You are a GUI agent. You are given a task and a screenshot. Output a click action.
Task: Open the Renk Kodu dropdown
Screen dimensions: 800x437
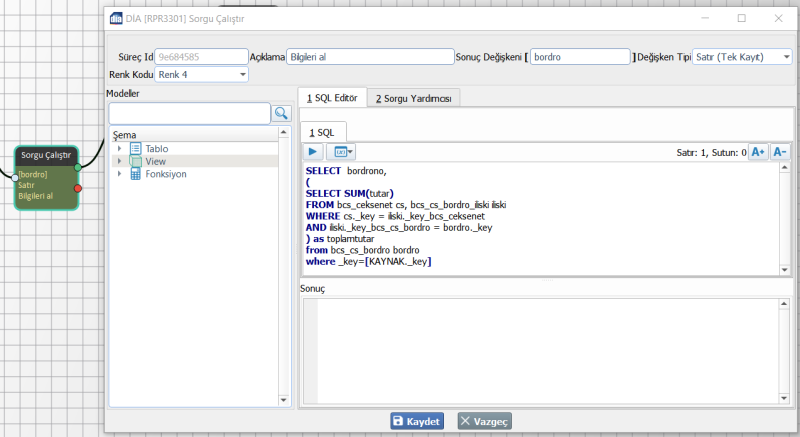click(x=243, y=75)
